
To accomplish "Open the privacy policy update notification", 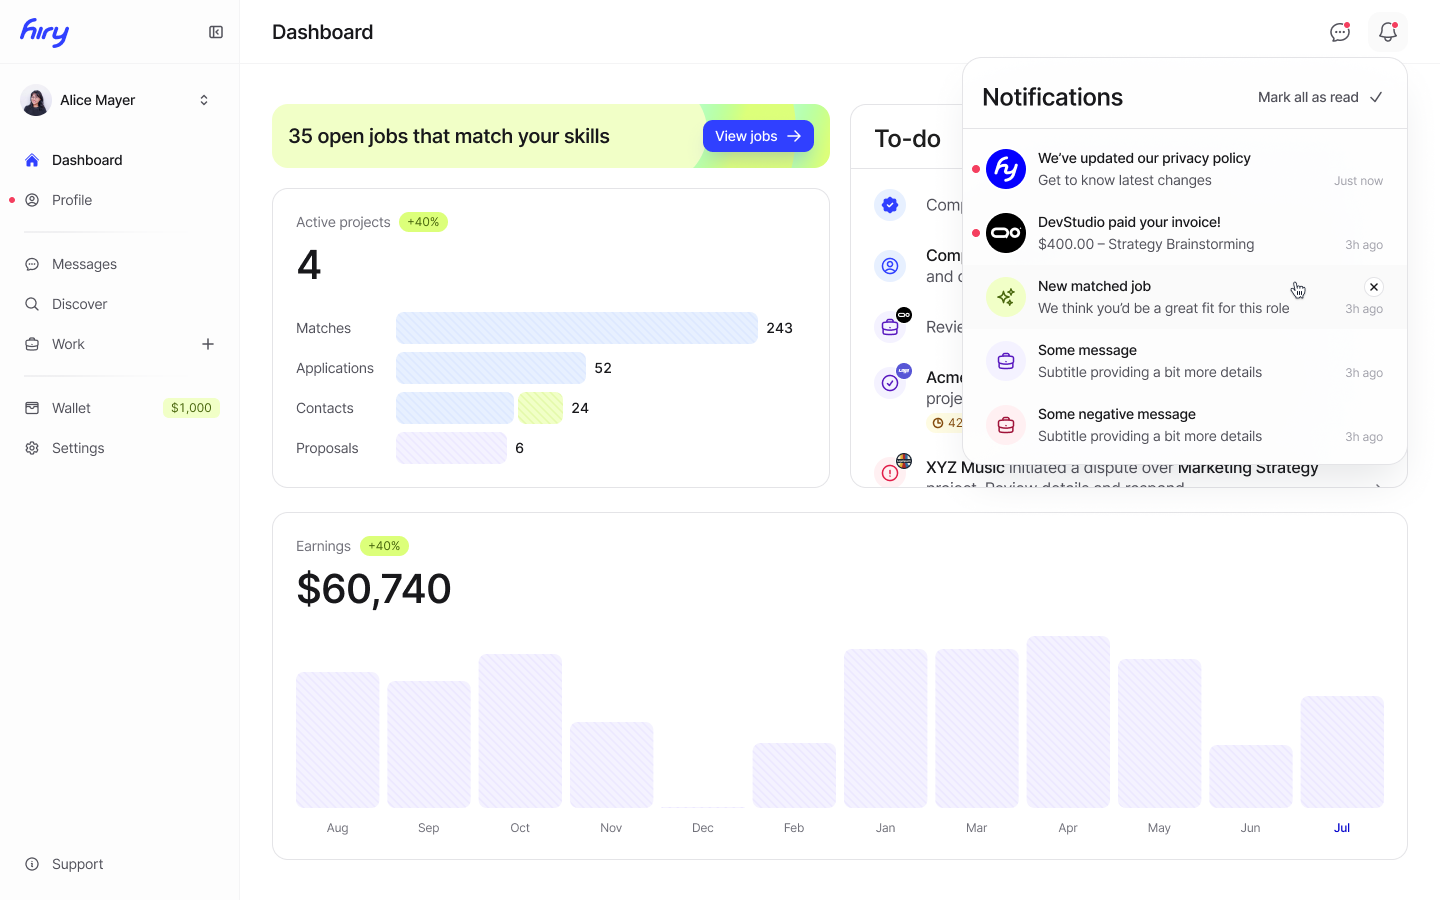I will point(1185,169).
